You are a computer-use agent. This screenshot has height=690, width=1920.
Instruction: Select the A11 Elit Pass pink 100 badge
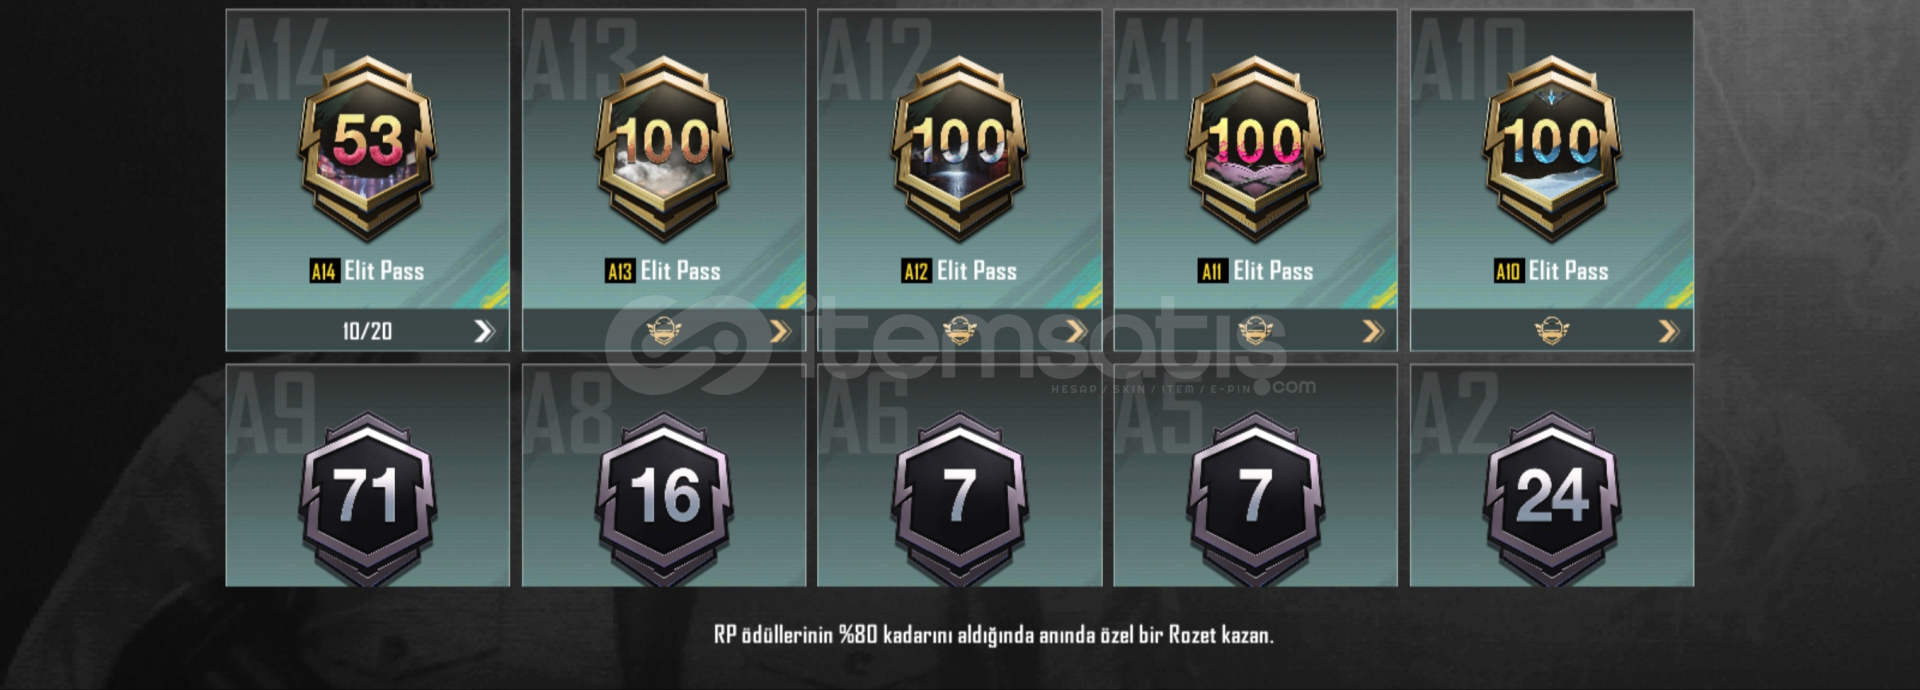tap(1255, 148)
